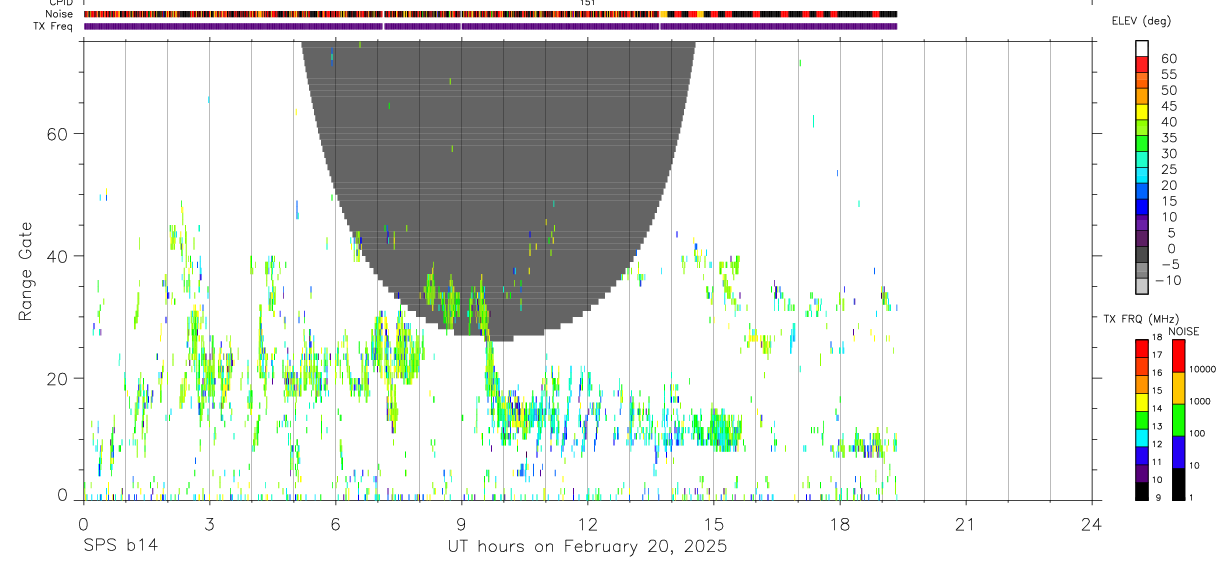Click the "18" UT hours axis tick
Image resolution: width=1228 pixels, height=567 pixels.
tap(839, 523)
